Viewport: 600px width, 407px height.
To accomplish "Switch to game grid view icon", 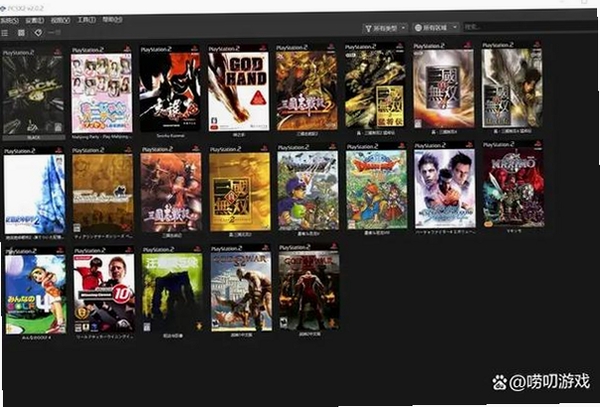I will pos(21,33).
